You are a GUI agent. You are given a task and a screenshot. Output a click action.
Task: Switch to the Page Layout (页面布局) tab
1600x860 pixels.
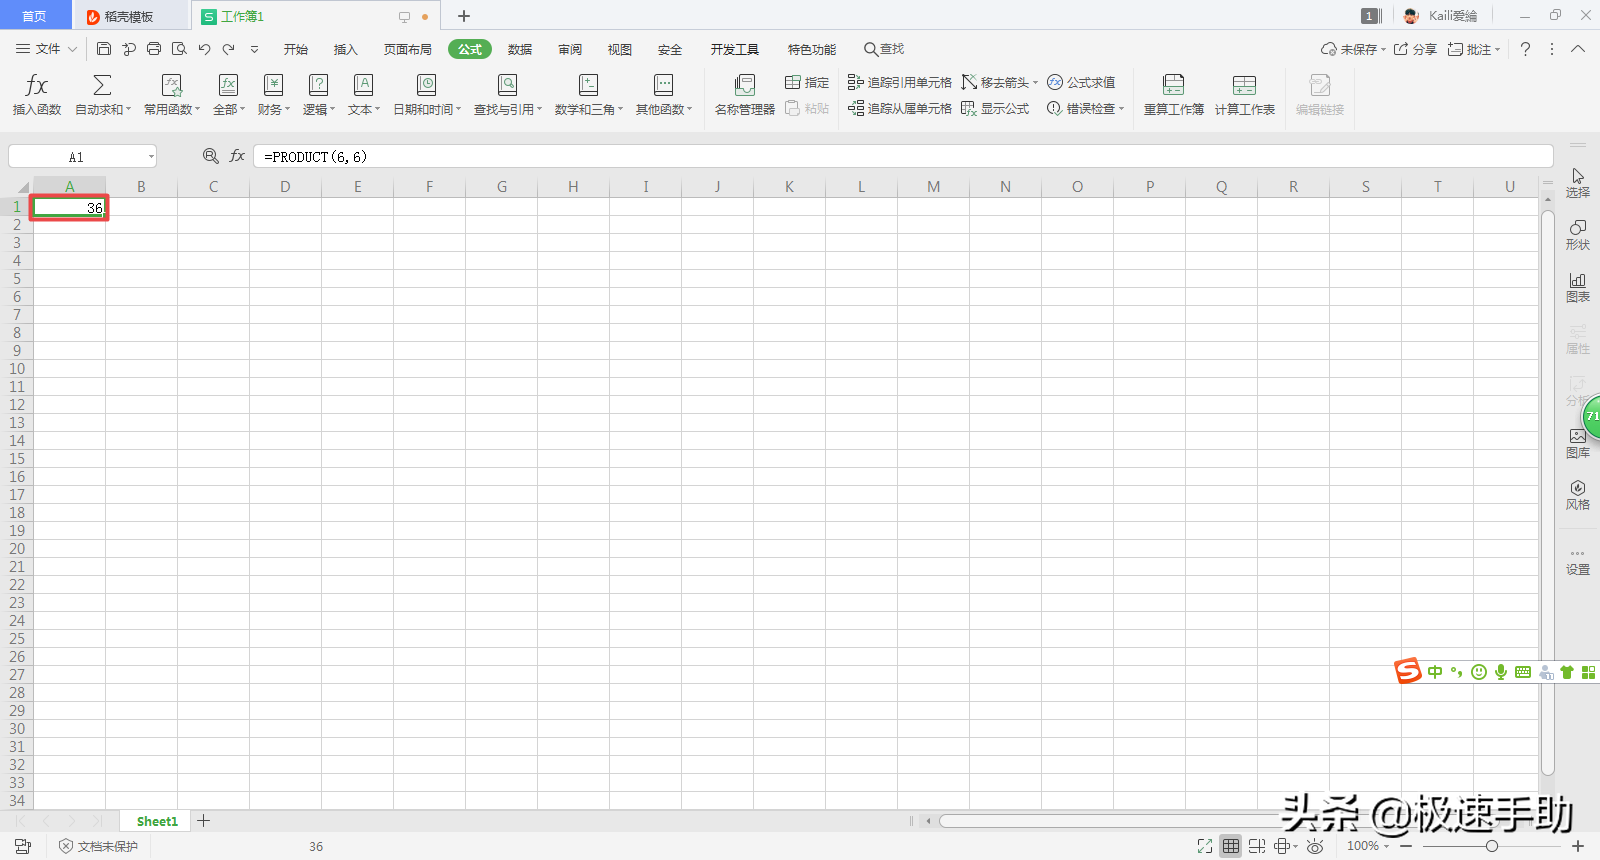pyautogui.click(x=408, y=49)
